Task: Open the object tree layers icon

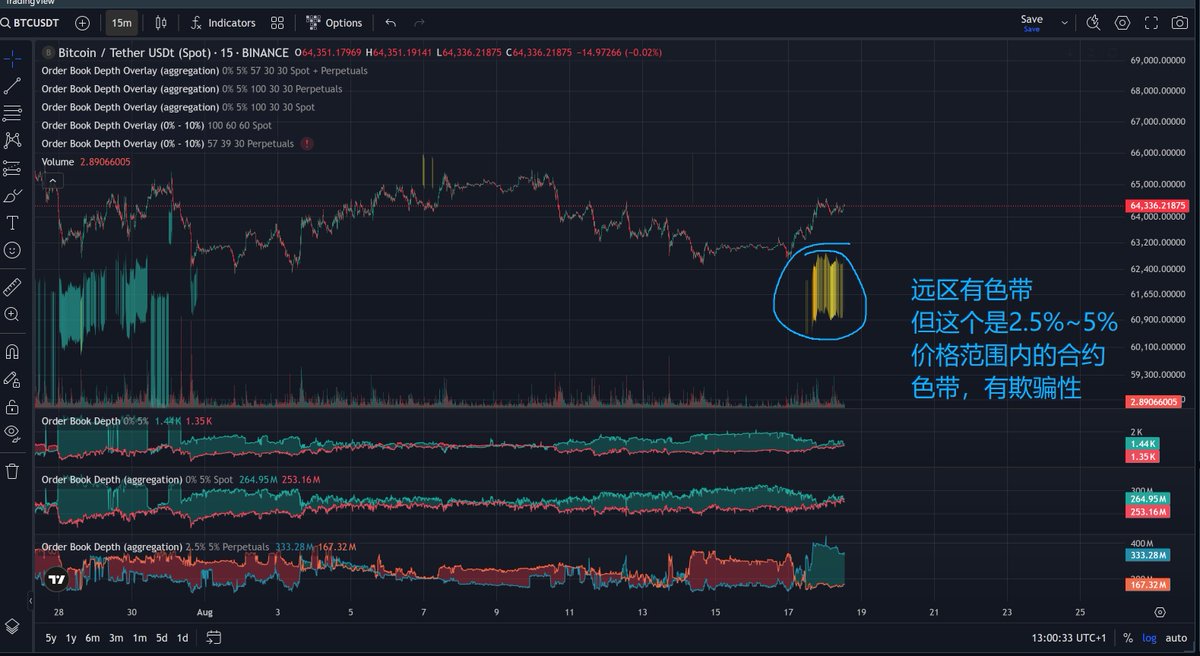Action: click(13, 626)
